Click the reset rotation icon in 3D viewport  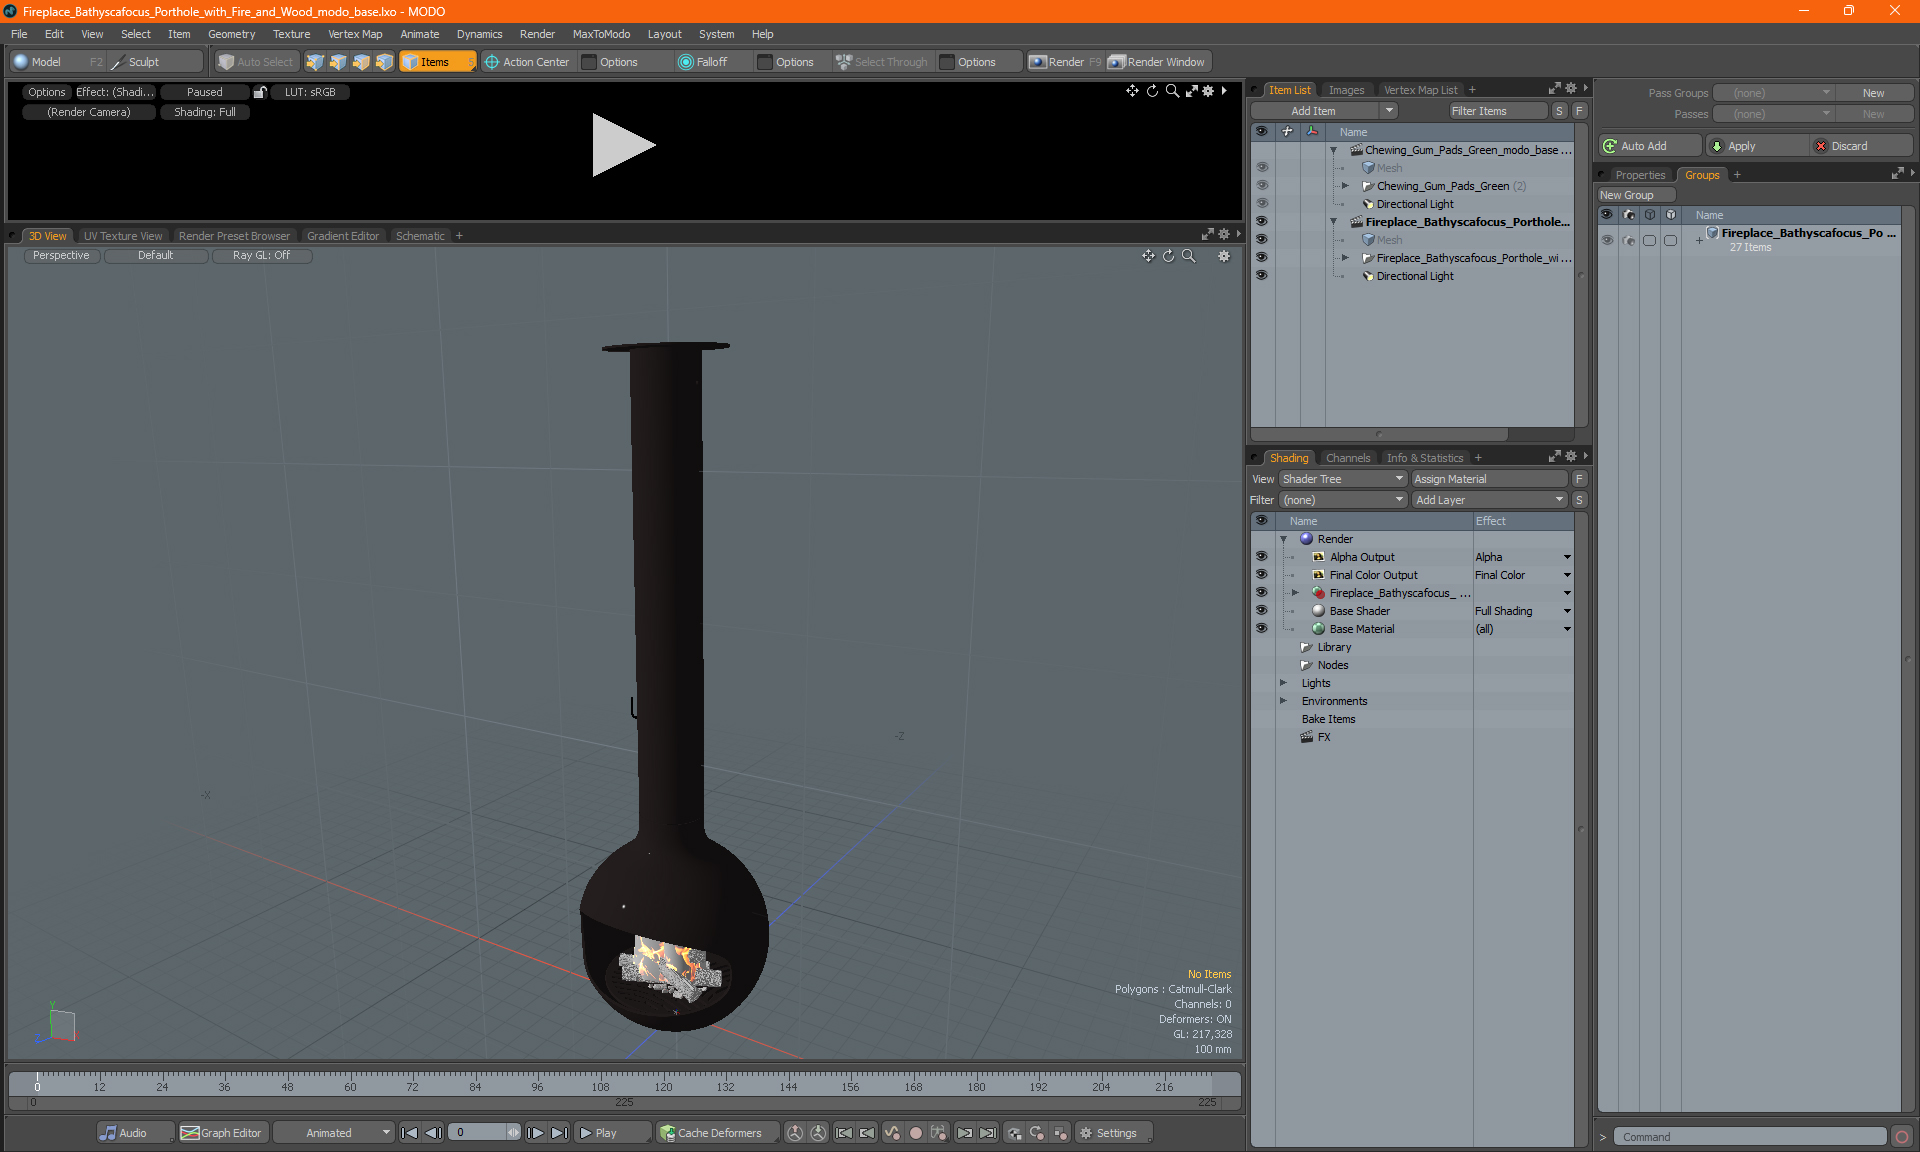pyautogui.click(x=1168, y=256)
